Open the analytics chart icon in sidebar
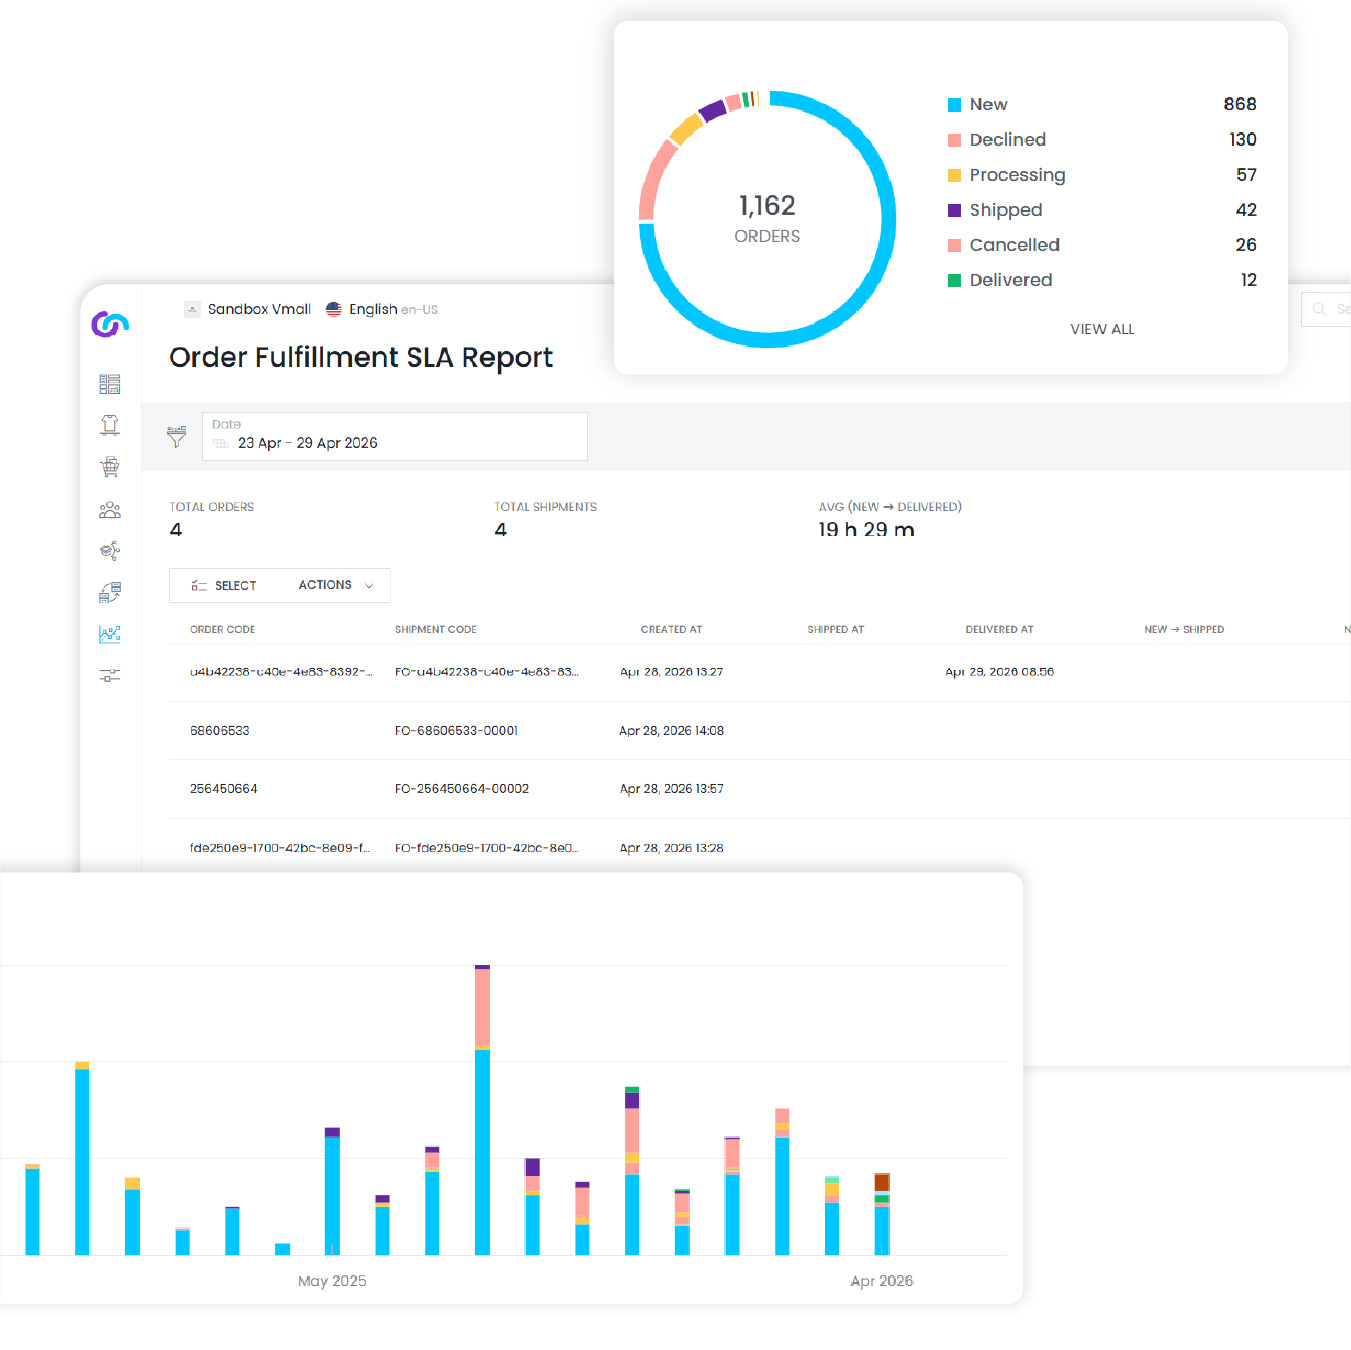Screen dimensions: 1351x1350 point(110,634)
